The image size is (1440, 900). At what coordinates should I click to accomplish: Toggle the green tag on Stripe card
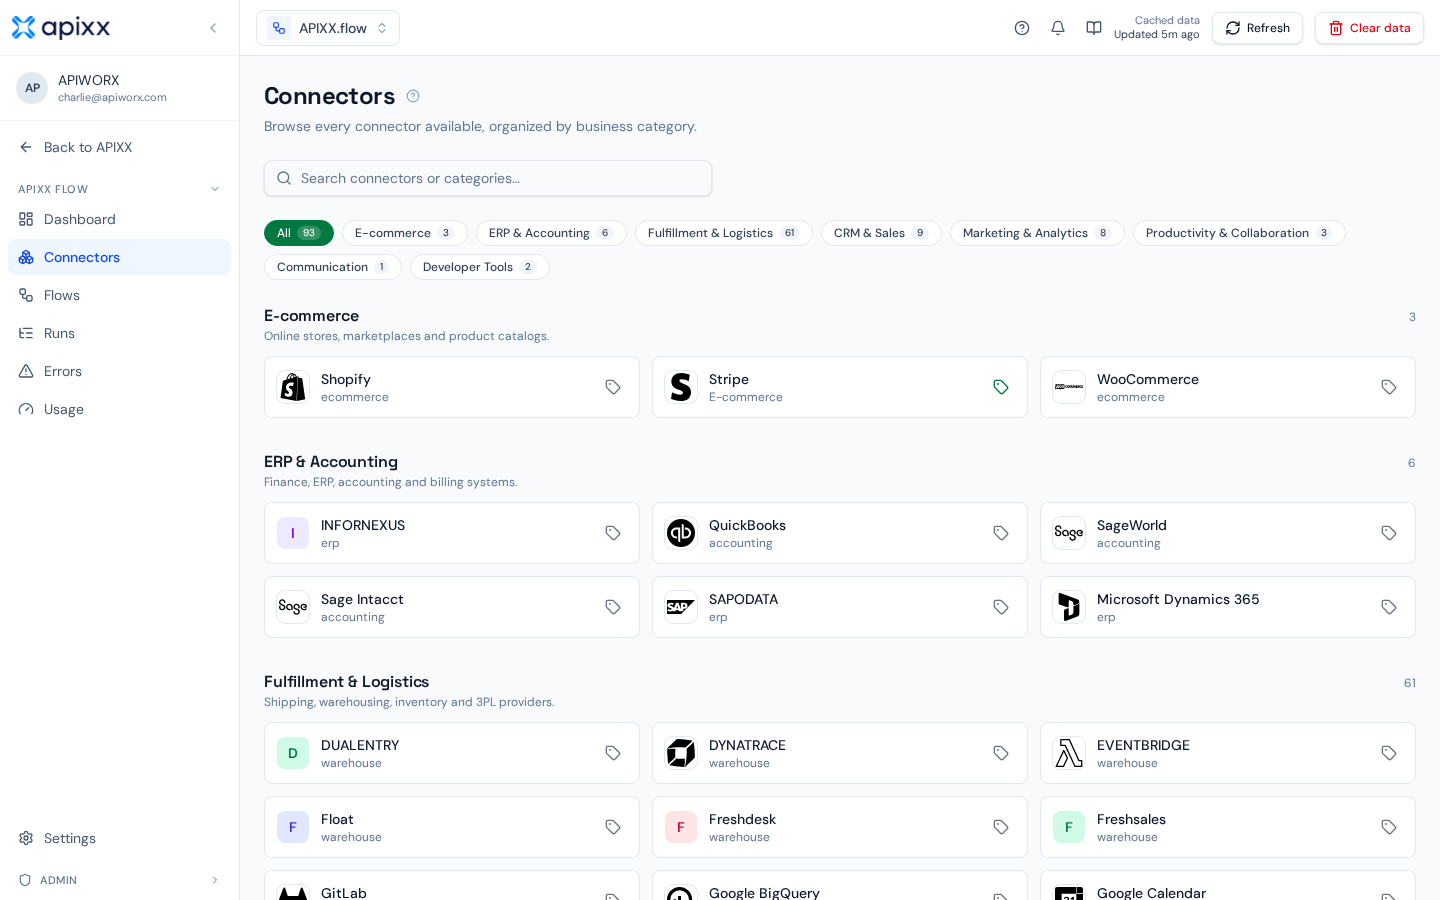click(x=1001, y=387)
